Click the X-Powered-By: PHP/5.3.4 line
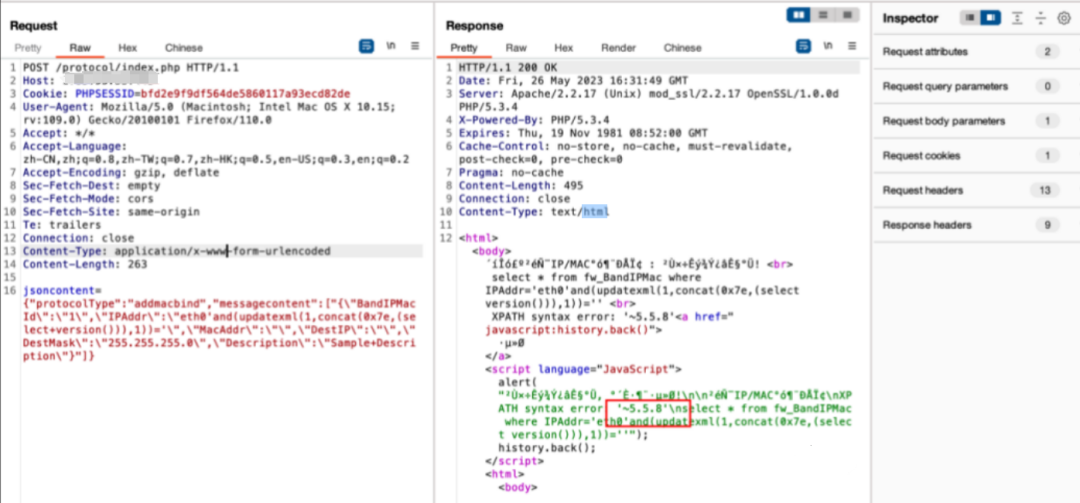 click(534, 119)
